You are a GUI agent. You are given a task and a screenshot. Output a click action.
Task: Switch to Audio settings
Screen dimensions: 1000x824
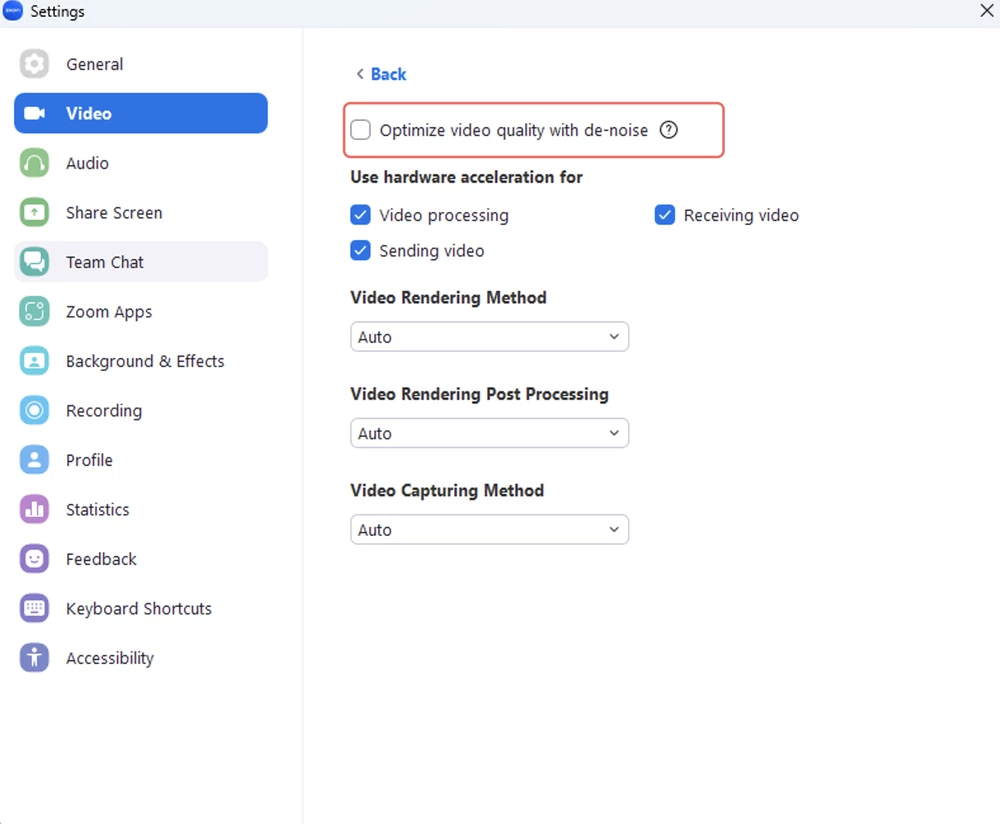pos(141,163)
